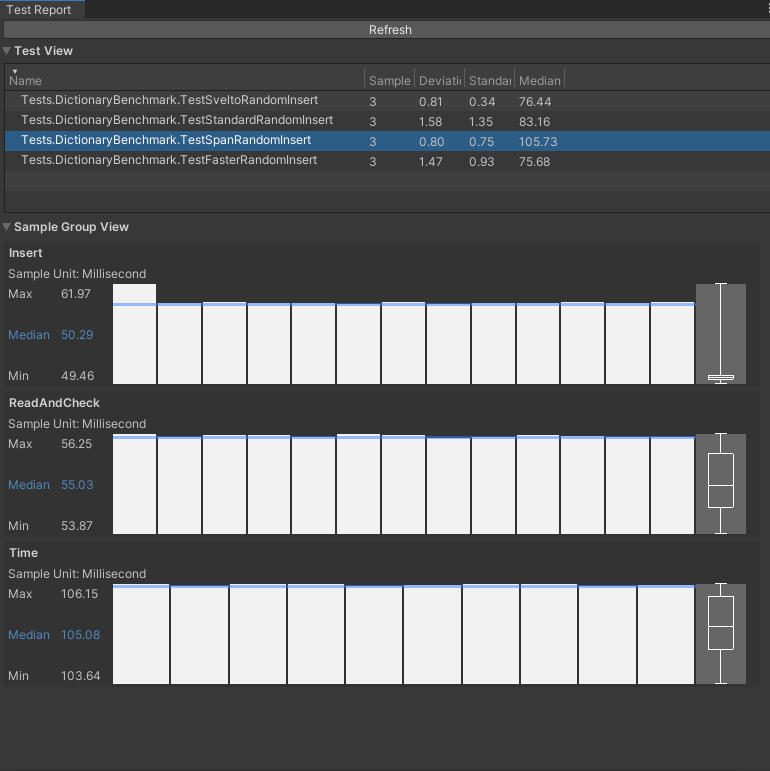Click the ReadAndCheck chart box plot
Image resolution: width=770 pixels, height=771 pixels.
(x=721, y=484)
